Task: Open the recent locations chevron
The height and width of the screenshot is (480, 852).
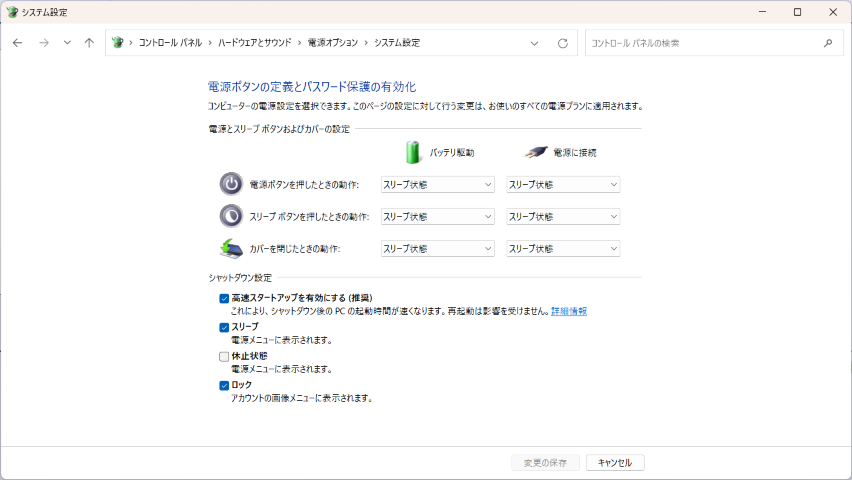Action: 67,43
